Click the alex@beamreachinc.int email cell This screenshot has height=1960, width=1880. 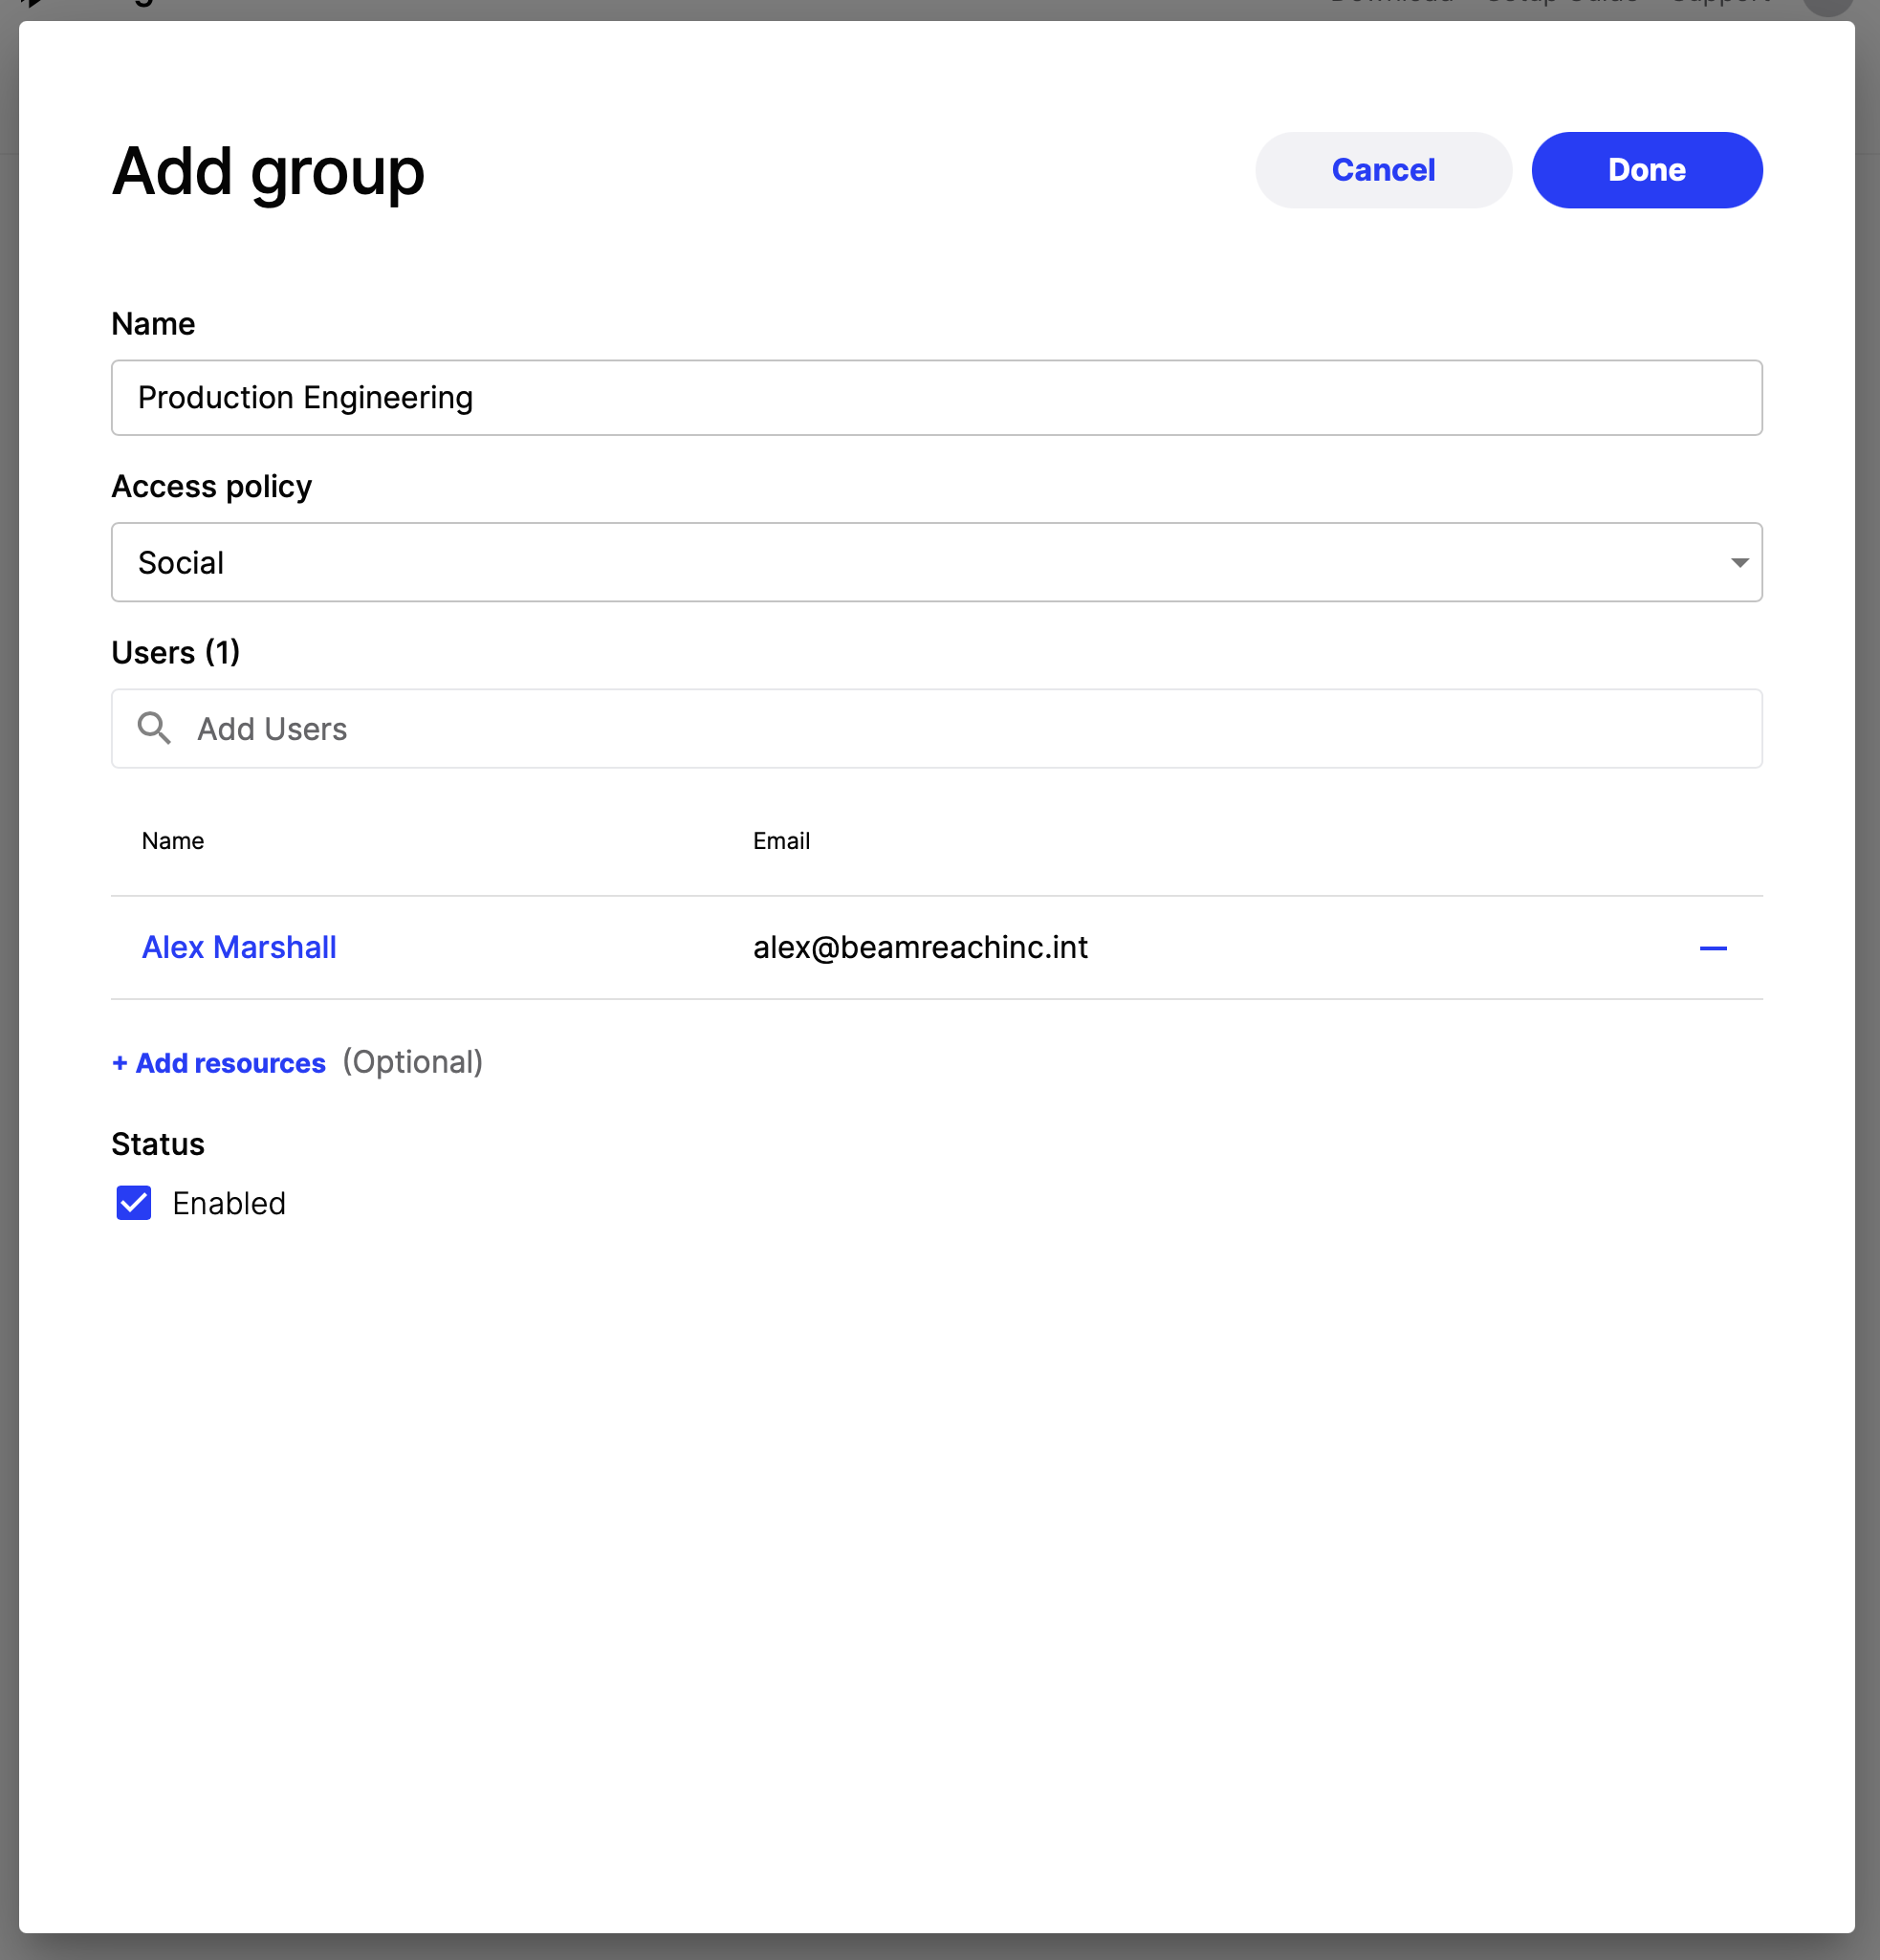click(x=920, y=947)
